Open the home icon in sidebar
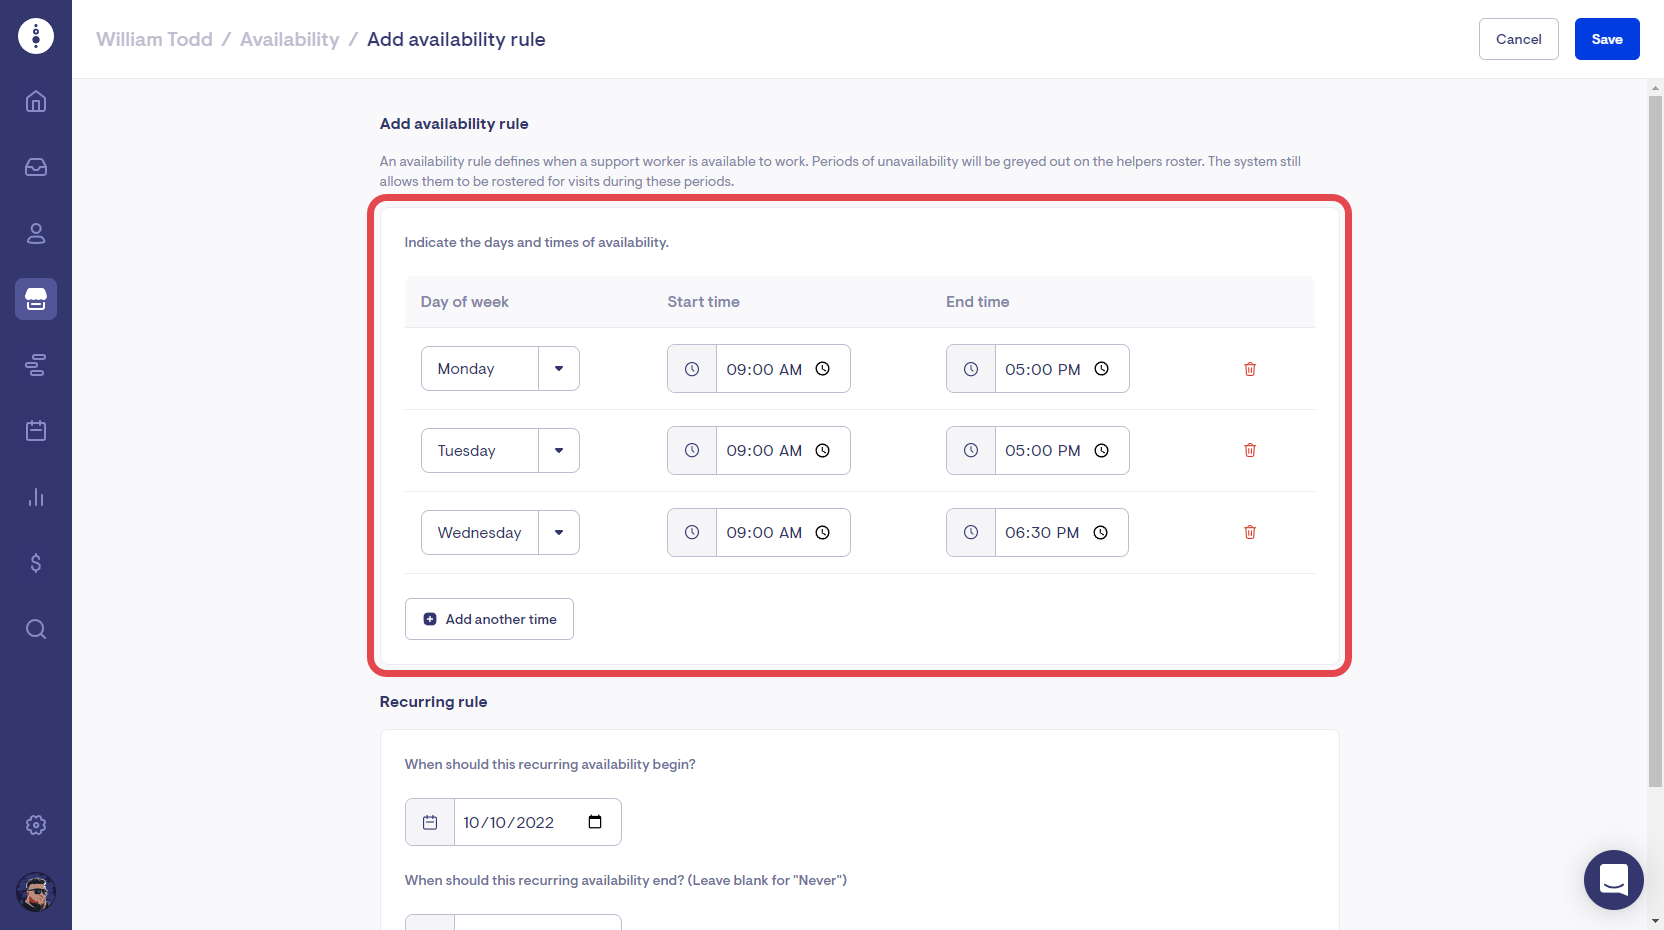This screenshot has height=930, width=1664. click(x=36, y=101)
